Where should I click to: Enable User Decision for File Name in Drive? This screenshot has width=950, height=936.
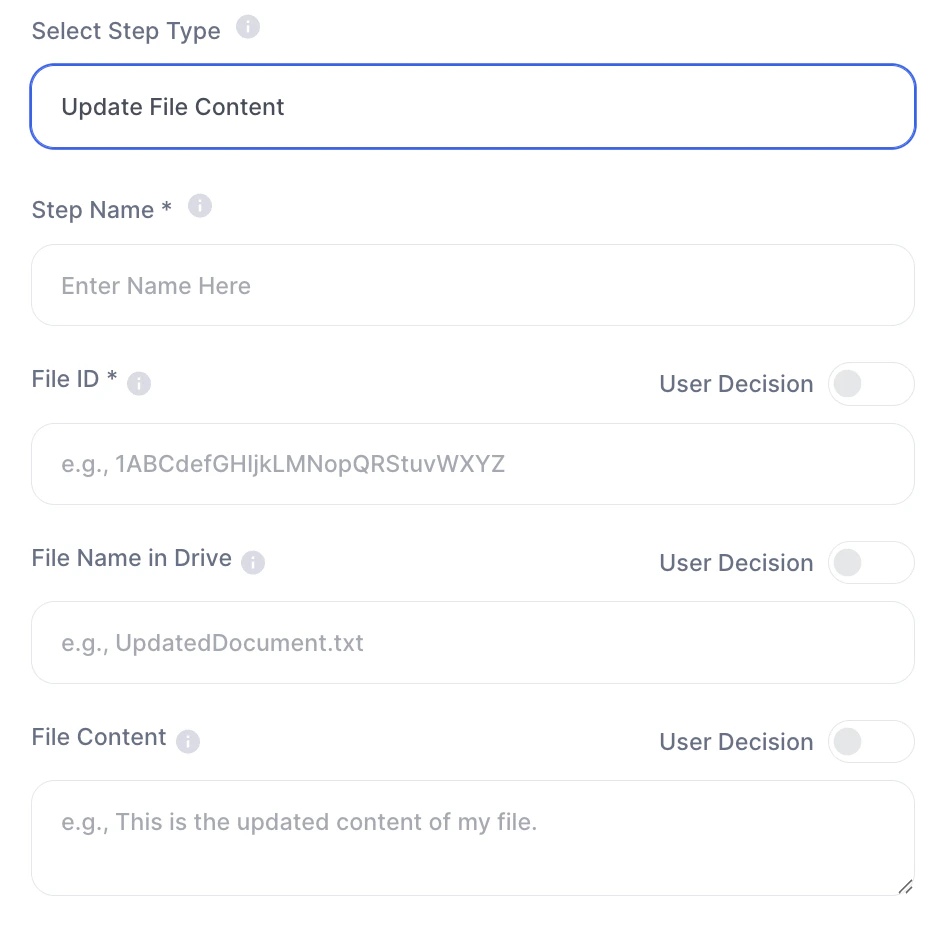pyautogui.click(x=870, y=563)
